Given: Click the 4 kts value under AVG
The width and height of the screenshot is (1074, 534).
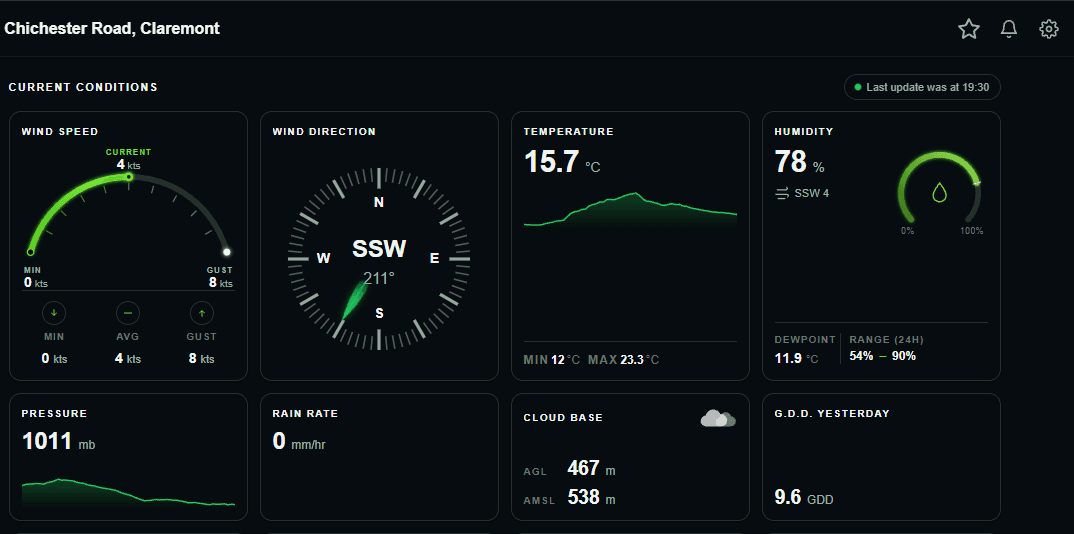Looking at the screenshot, I should pyautogui.click(x=128, y=358).
